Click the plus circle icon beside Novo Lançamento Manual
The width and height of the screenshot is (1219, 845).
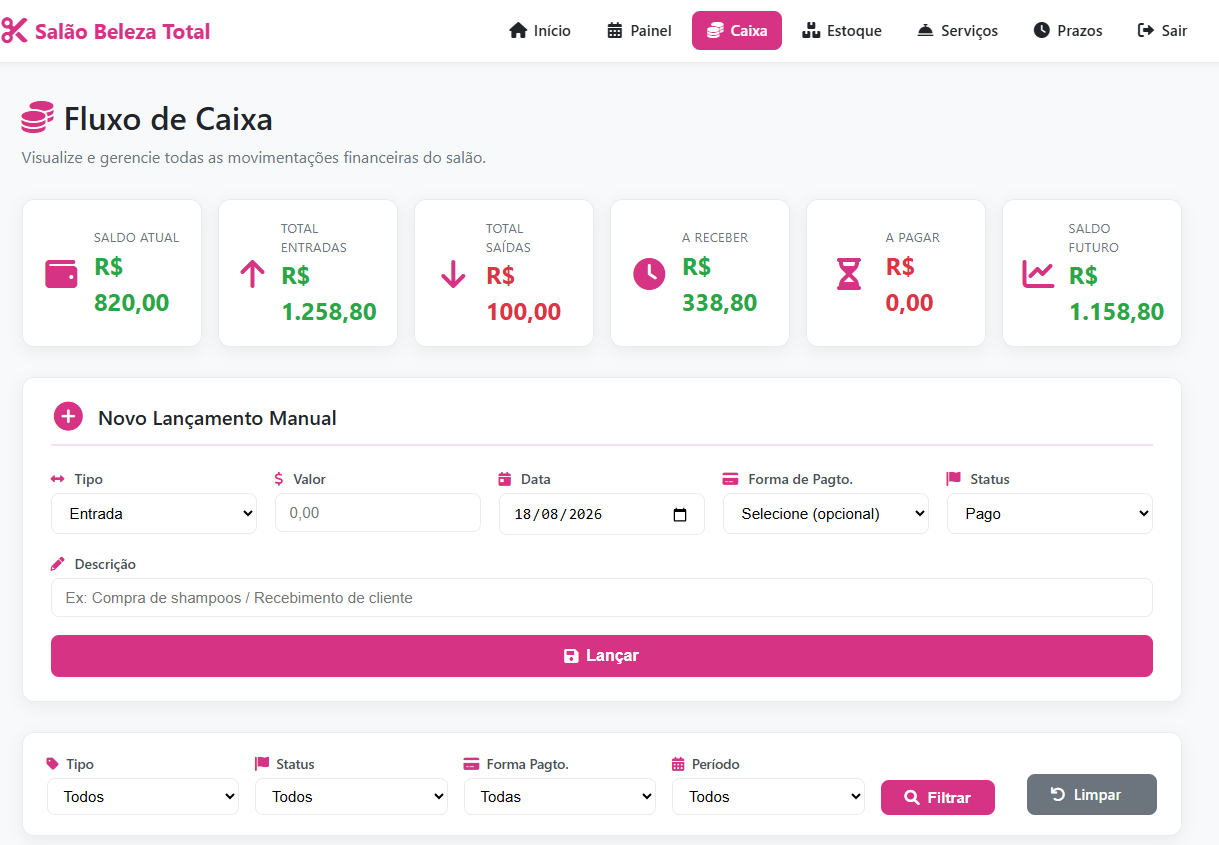(x=67, y=417)
